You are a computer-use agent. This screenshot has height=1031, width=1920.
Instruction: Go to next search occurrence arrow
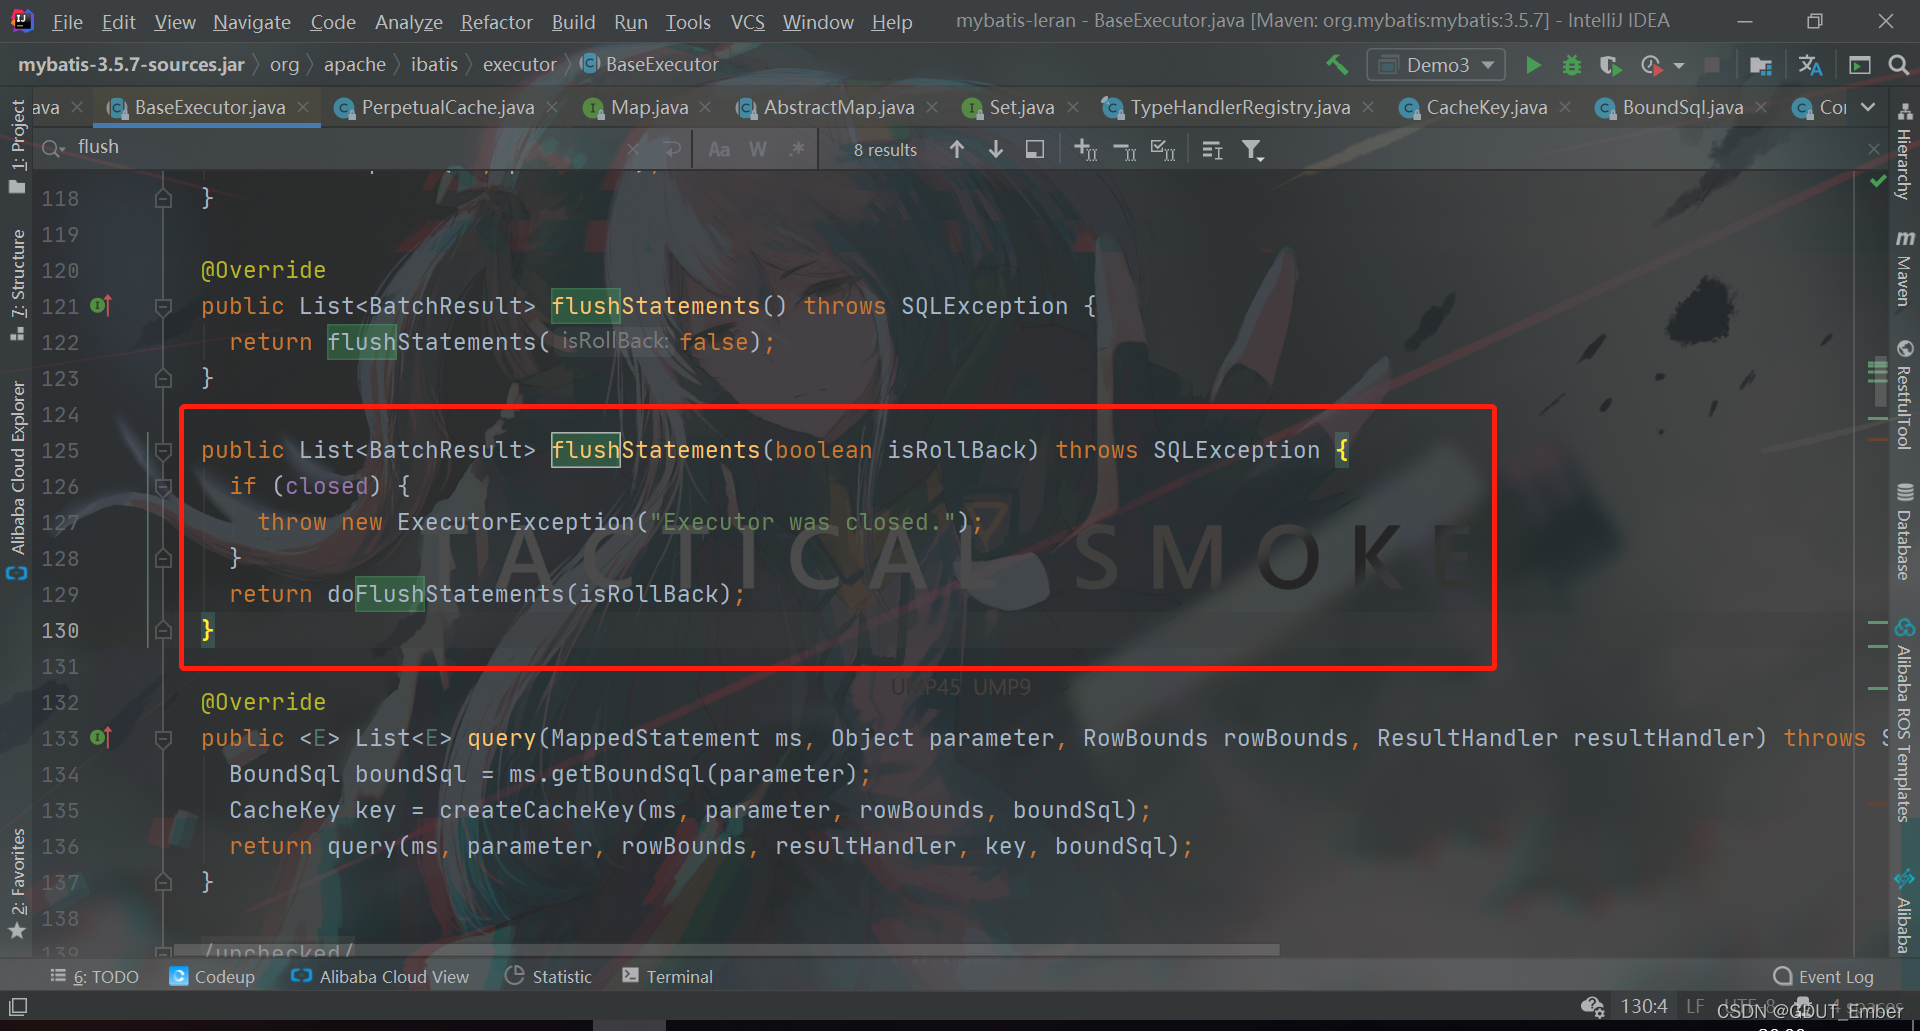(996, 149)
